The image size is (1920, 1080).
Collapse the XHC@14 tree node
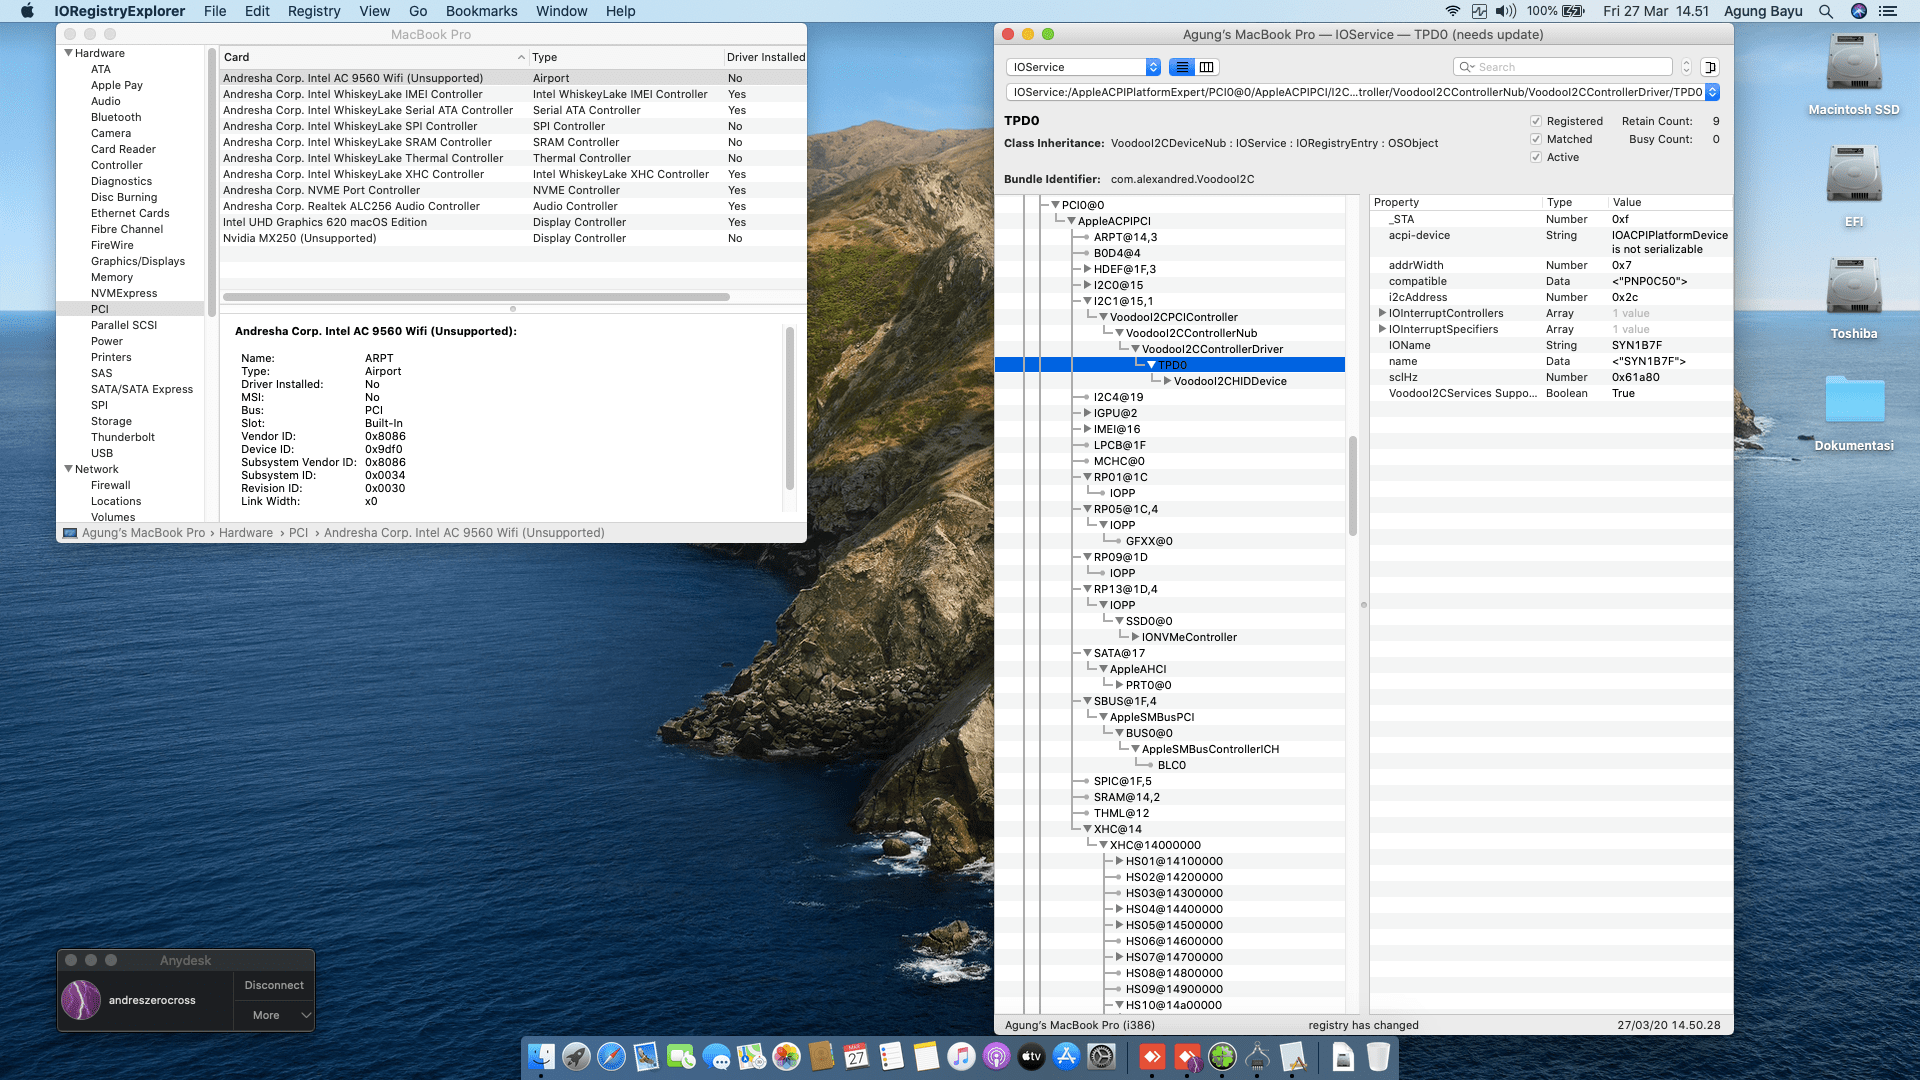point(1087,829)
